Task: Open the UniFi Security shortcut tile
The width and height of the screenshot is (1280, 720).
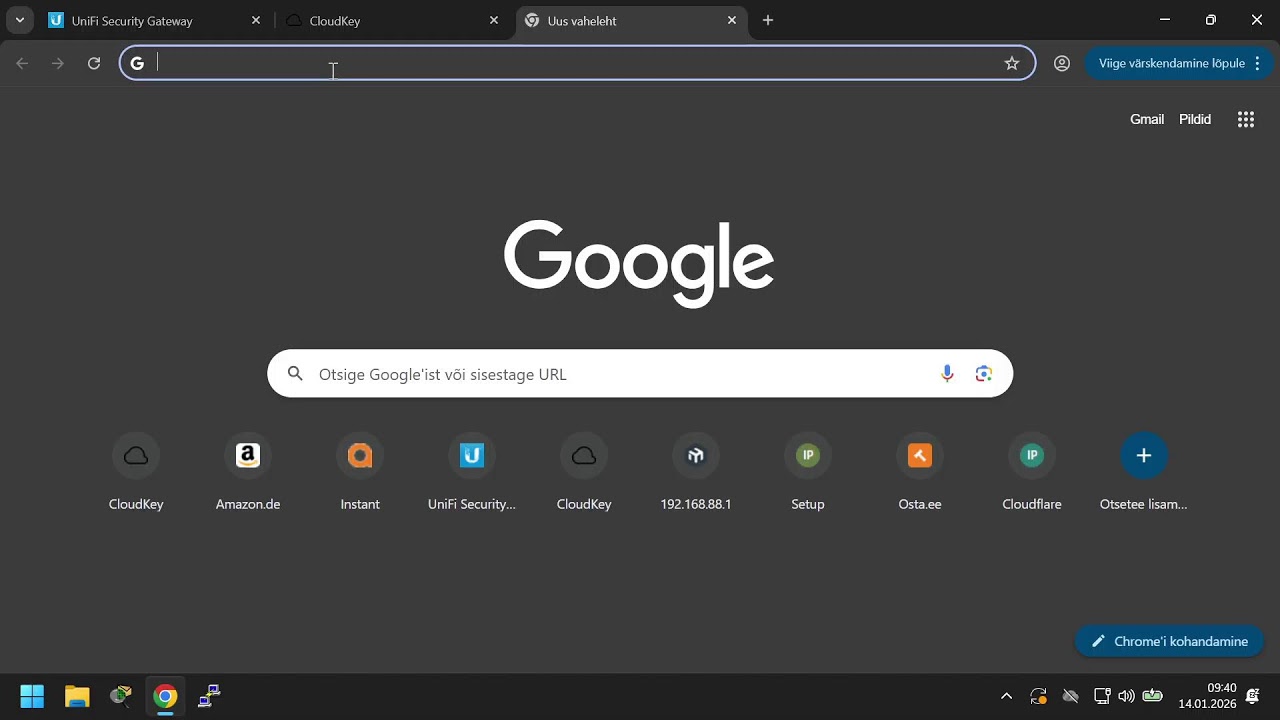Action: pos(472,472)
